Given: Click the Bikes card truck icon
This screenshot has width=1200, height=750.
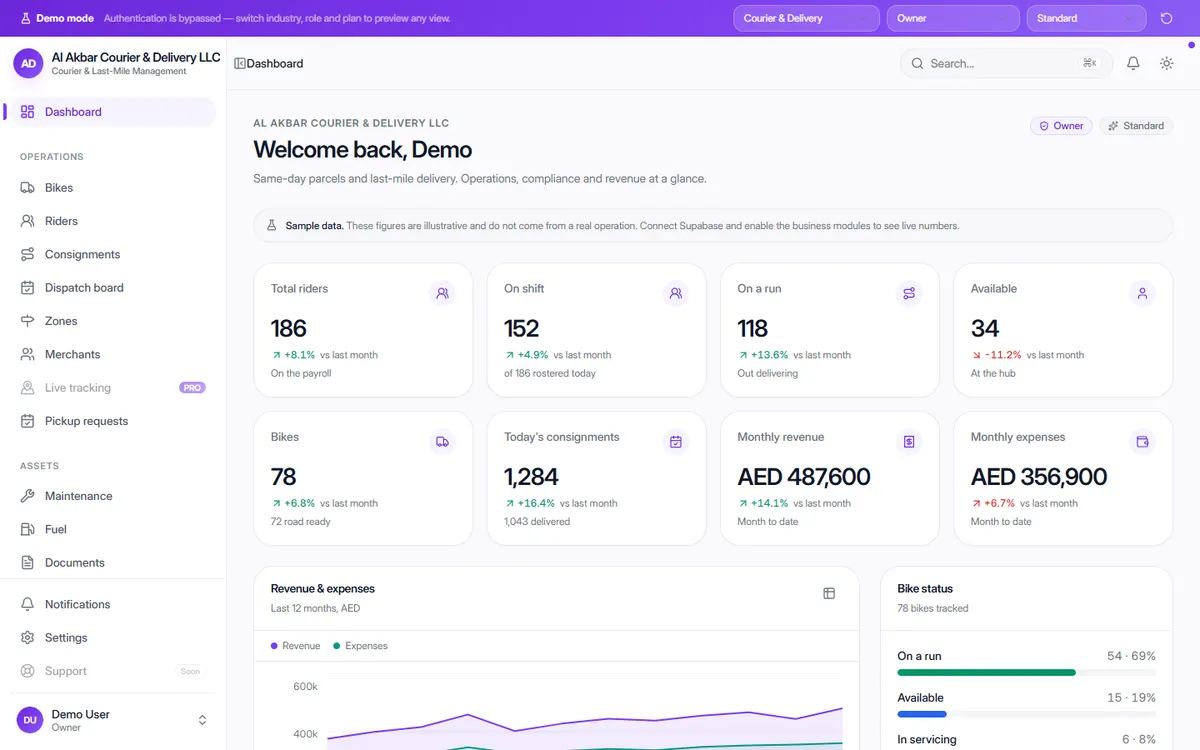Looking at the screenshot, I should 442,442.
